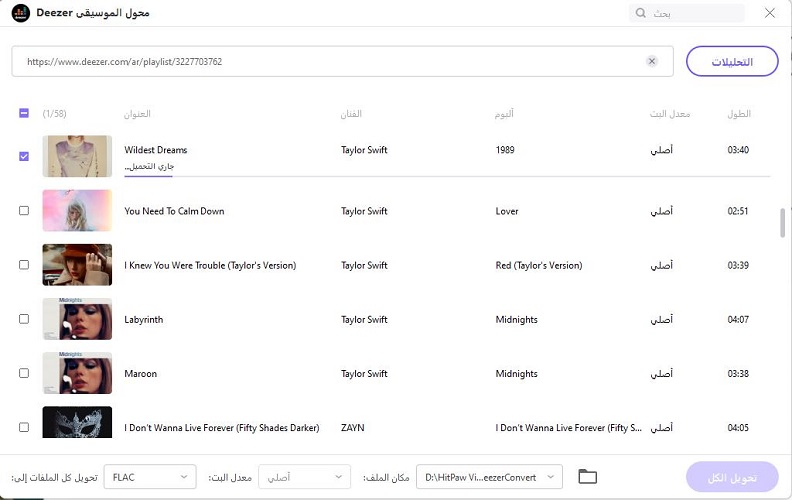Open the bottom bitrate dropdown
Screen dimensions: 792x500
point(305,477)
